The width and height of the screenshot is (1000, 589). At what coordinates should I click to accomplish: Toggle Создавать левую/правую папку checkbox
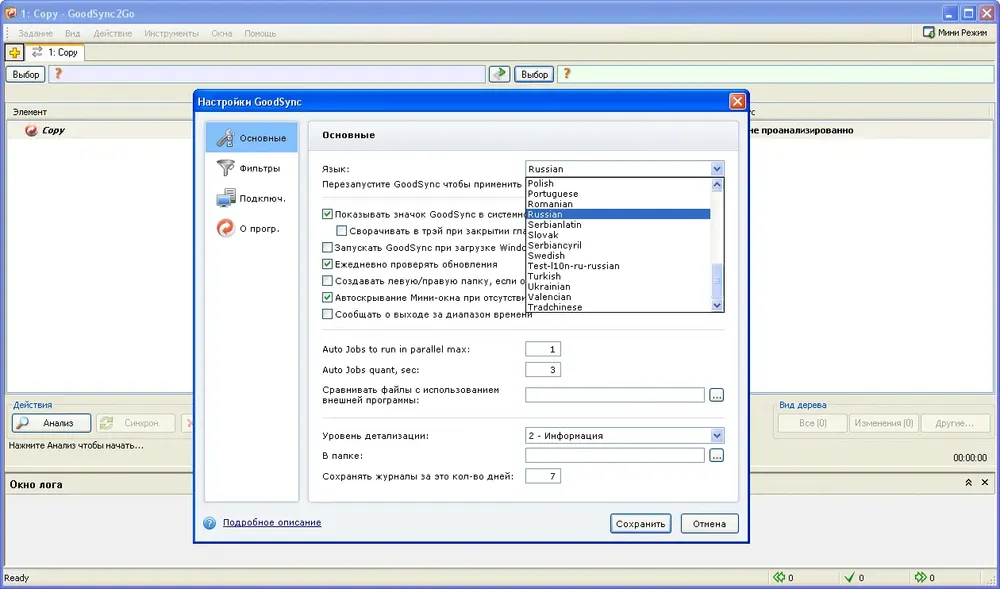[327, 280]
